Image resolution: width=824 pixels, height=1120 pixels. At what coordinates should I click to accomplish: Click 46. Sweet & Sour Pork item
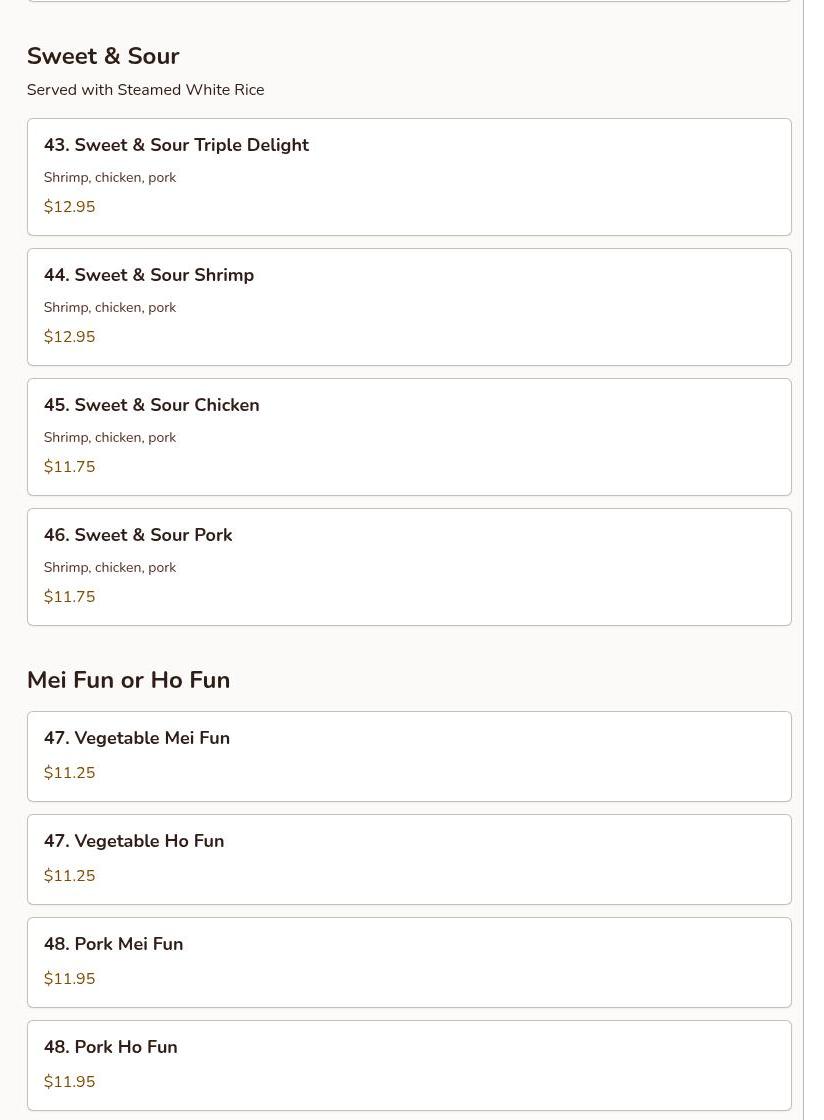click(x=409, y=567)
